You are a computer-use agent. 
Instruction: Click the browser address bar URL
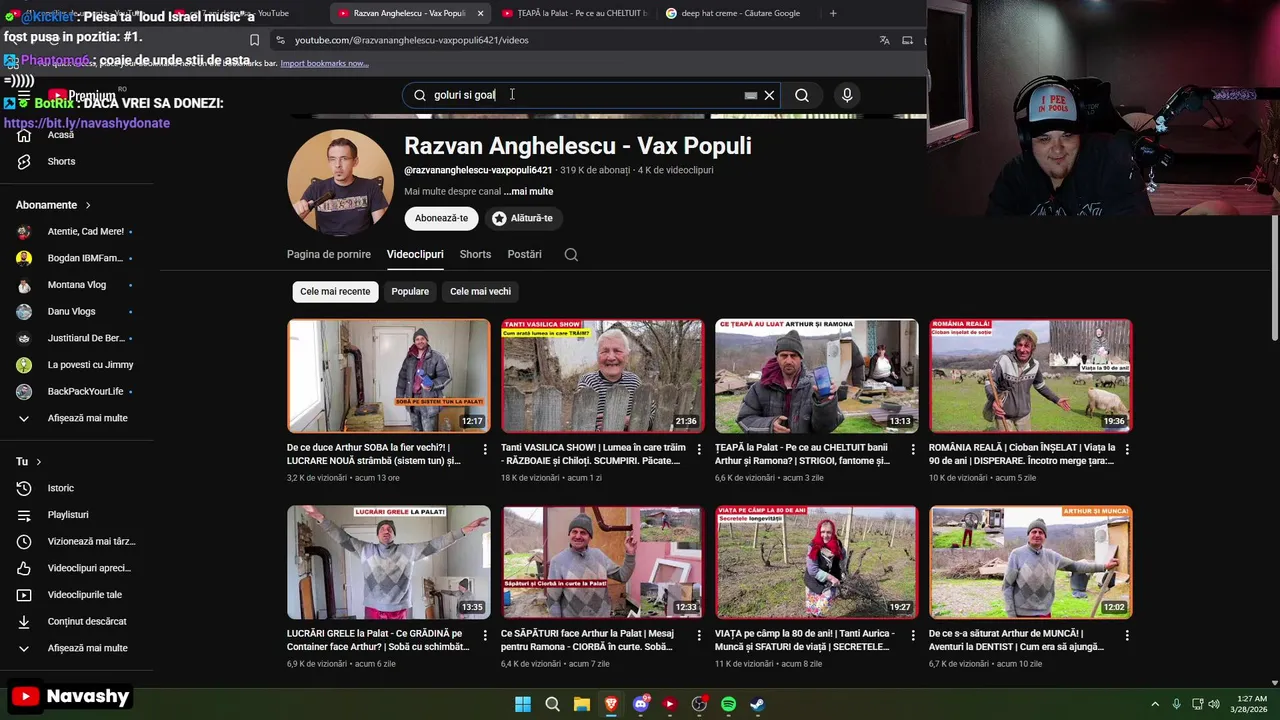[412, 40]
